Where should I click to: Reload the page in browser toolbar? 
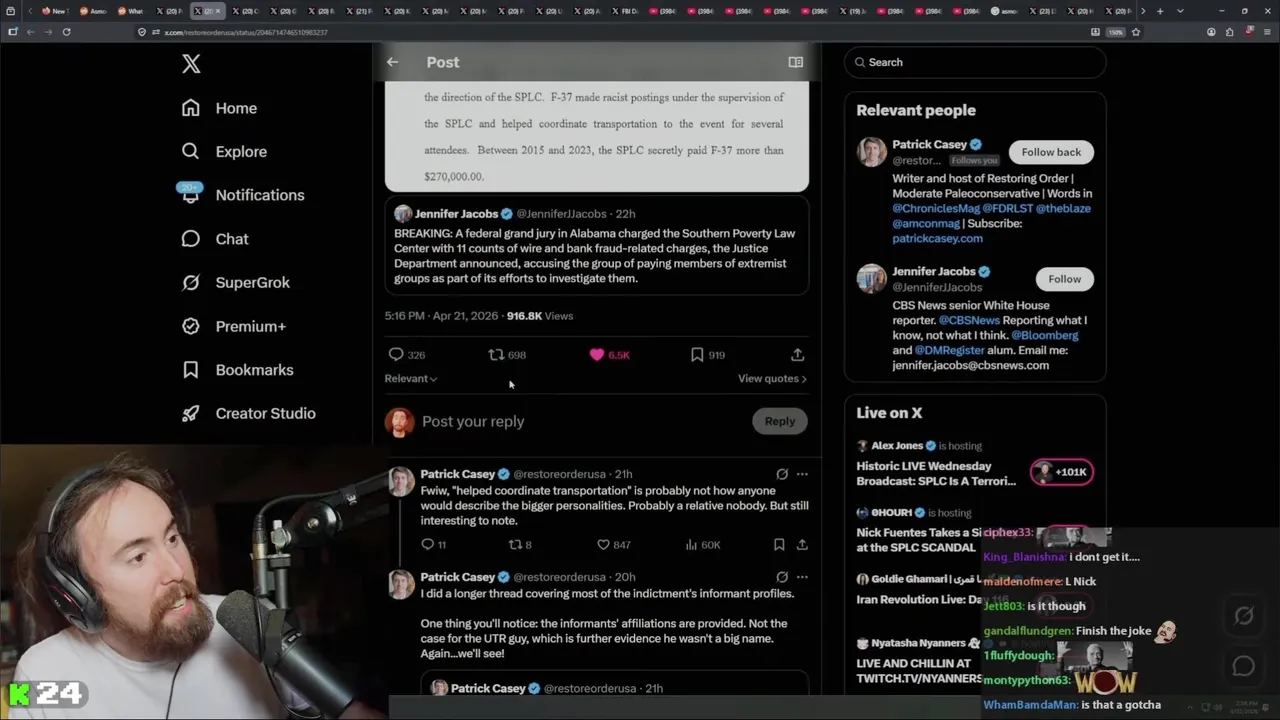pyautogui.click(x=66, y=32)
